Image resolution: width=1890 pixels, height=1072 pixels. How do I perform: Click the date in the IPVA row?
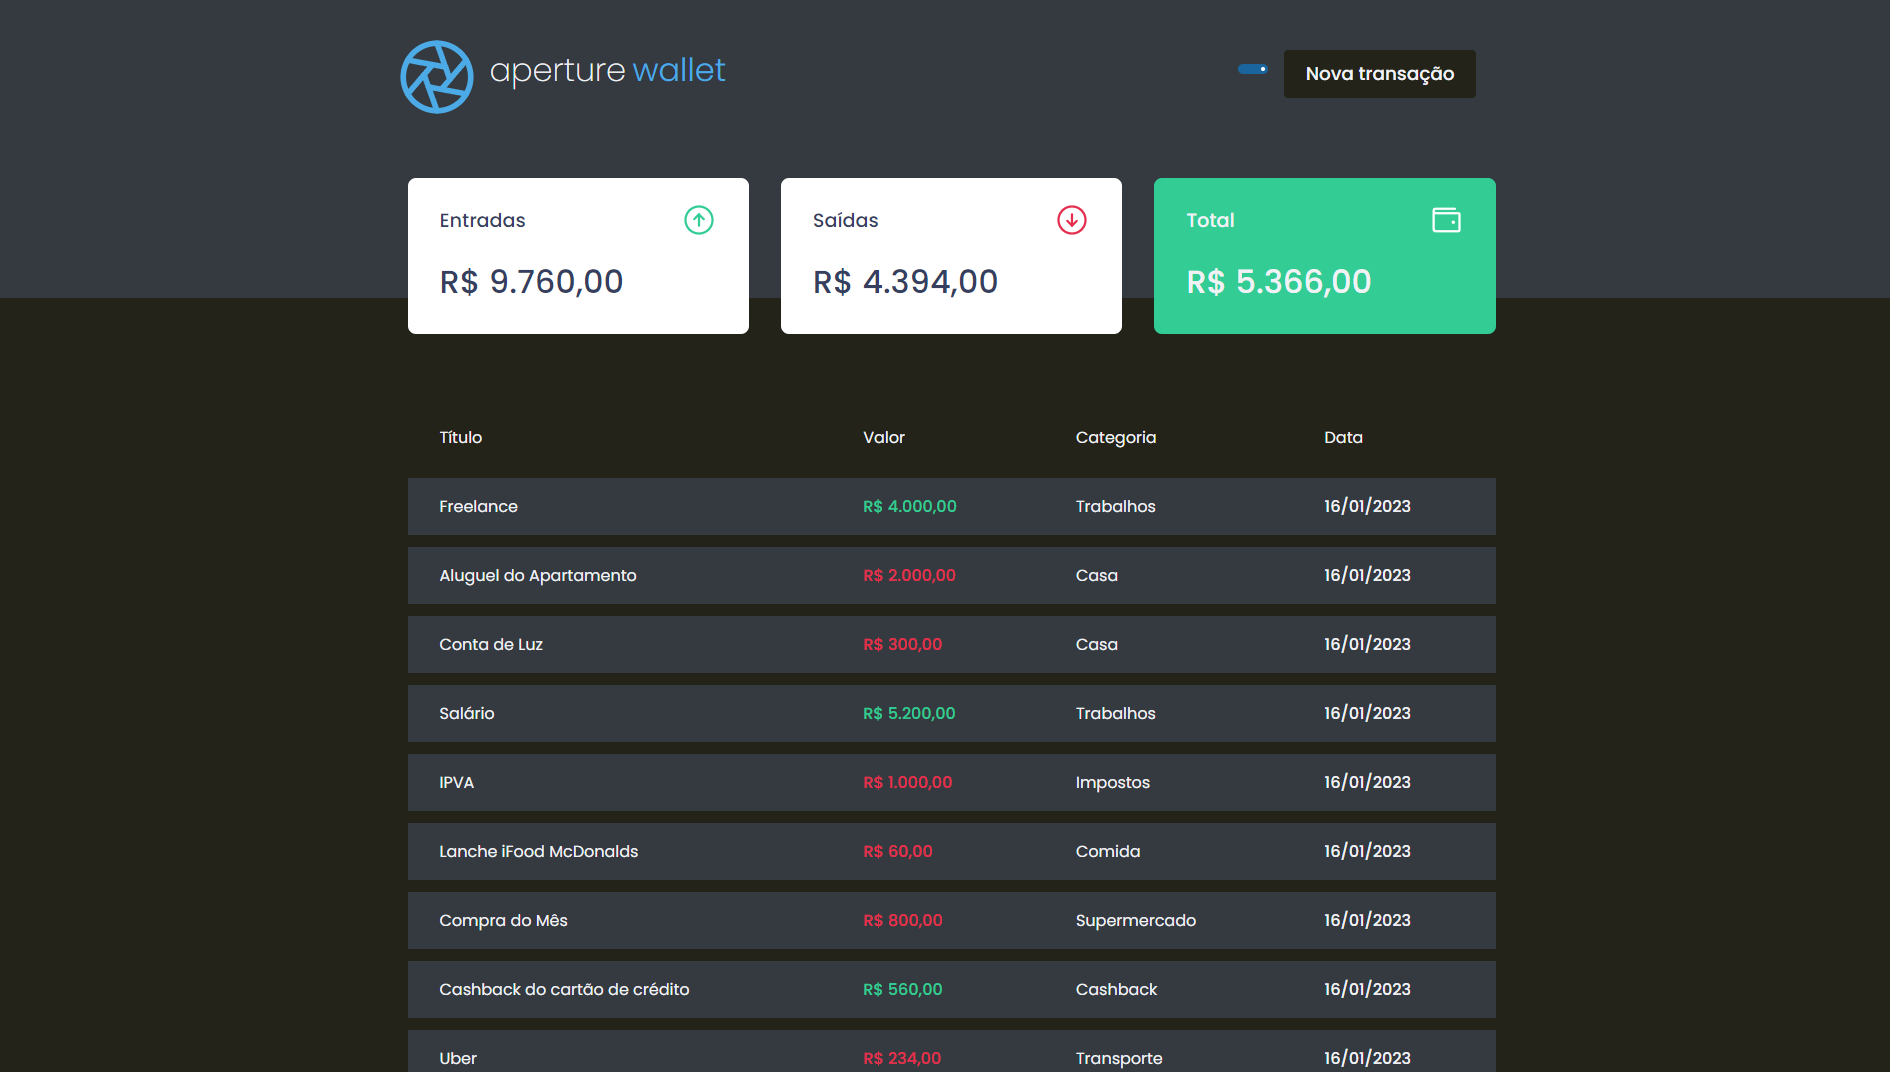(1368, 782)
